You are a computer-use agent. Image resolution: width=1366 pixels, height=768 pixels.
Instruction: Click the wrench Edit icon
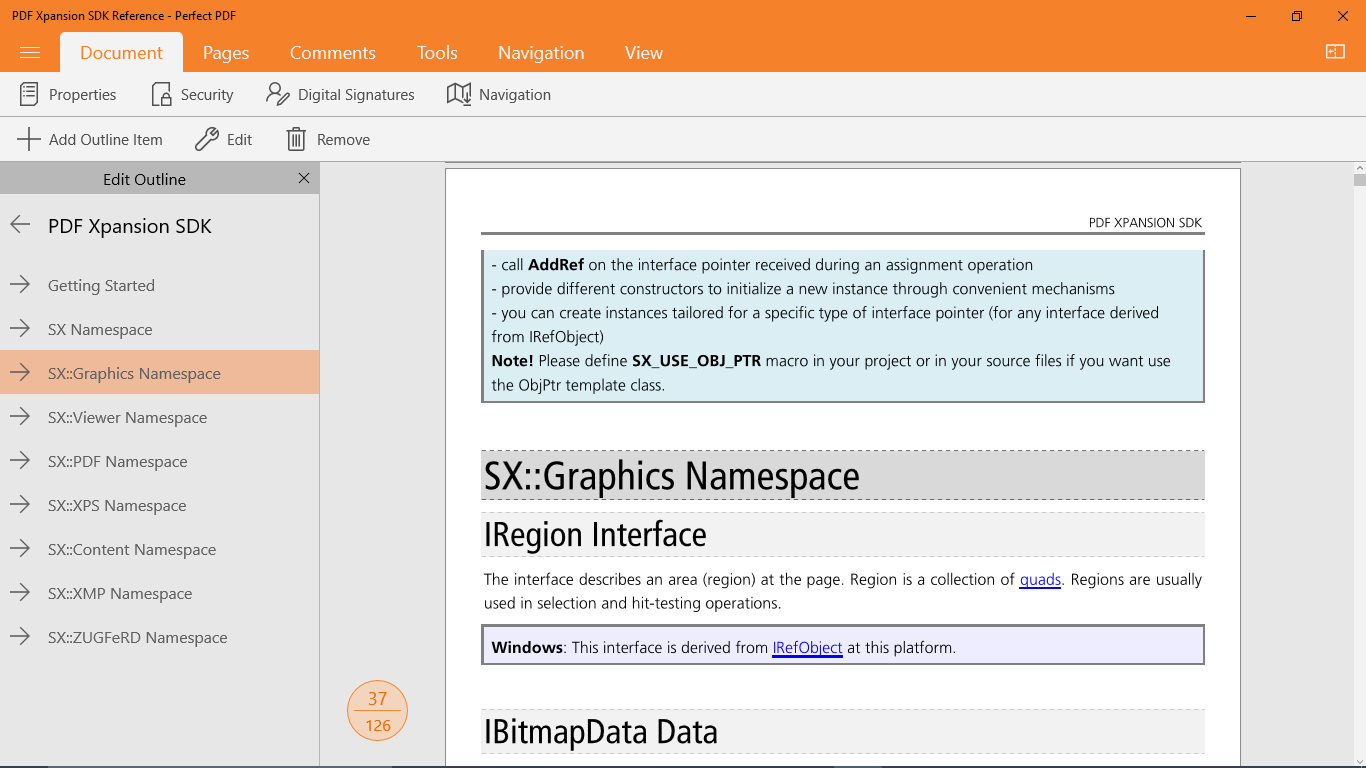click(x=207, y=139)
